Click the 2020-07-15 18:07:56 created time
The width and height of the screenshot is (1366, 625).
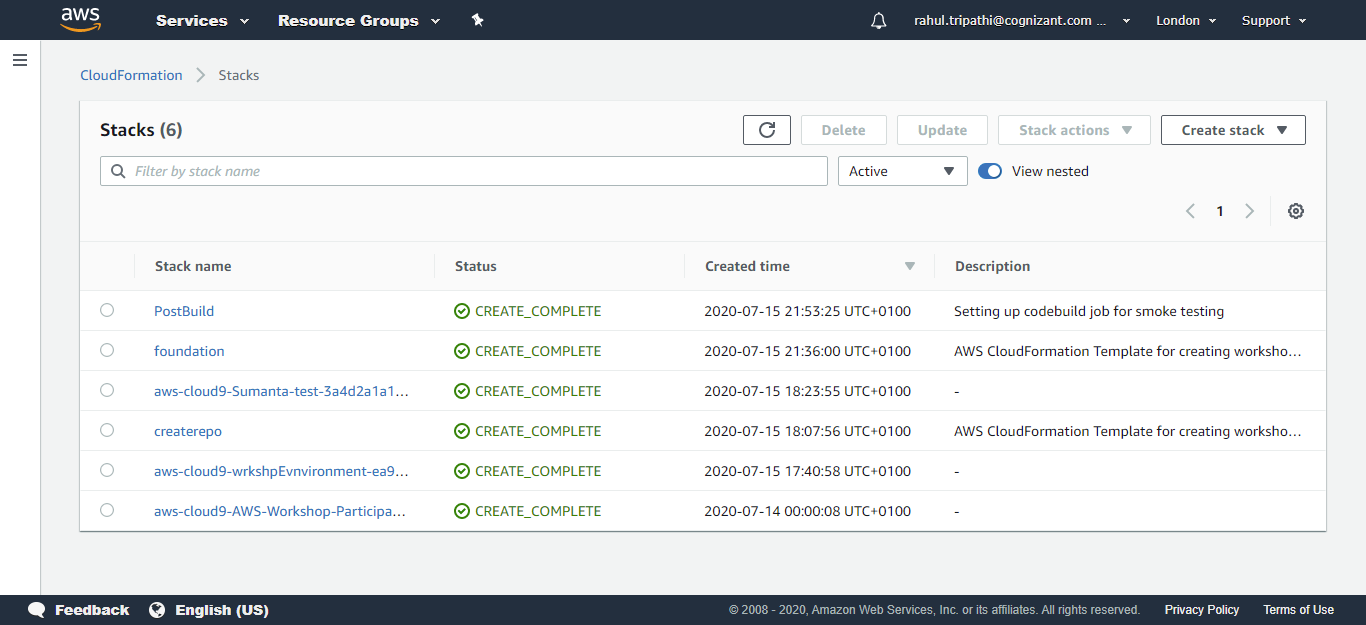point(808,431)
